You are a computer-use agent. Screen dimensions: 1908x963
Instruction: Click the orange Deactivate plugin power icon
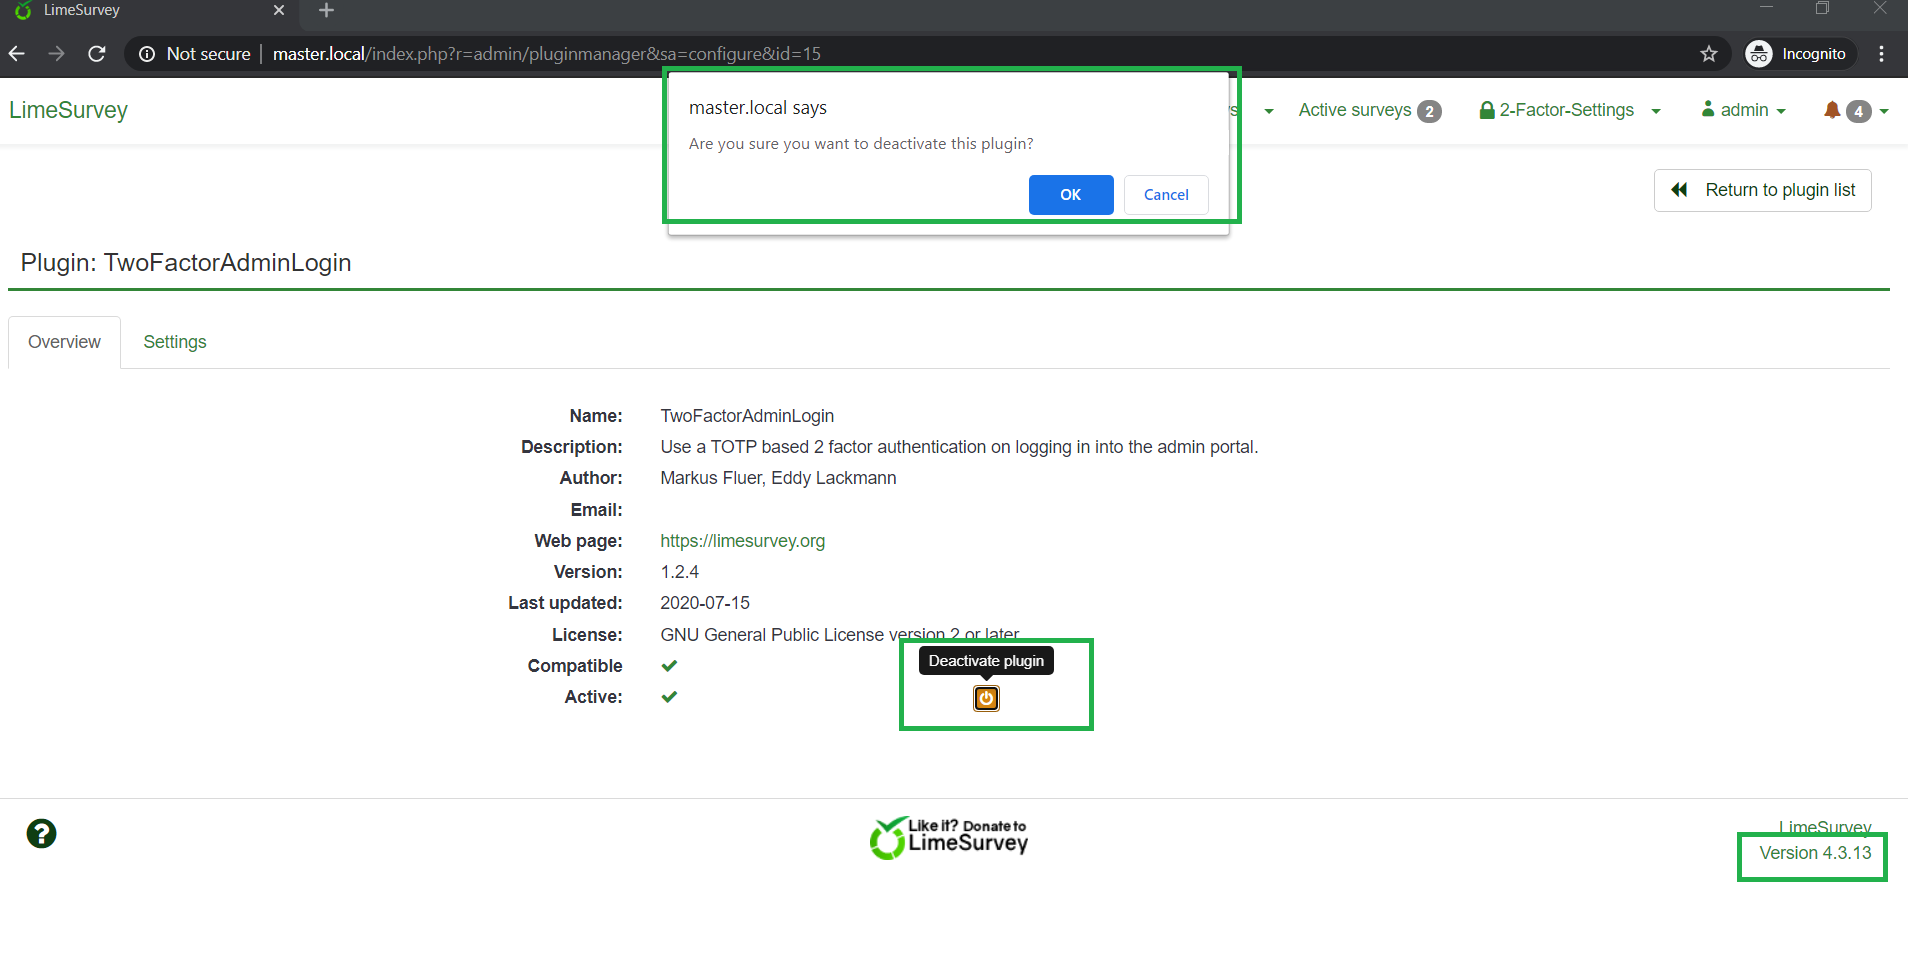point(986,698)
